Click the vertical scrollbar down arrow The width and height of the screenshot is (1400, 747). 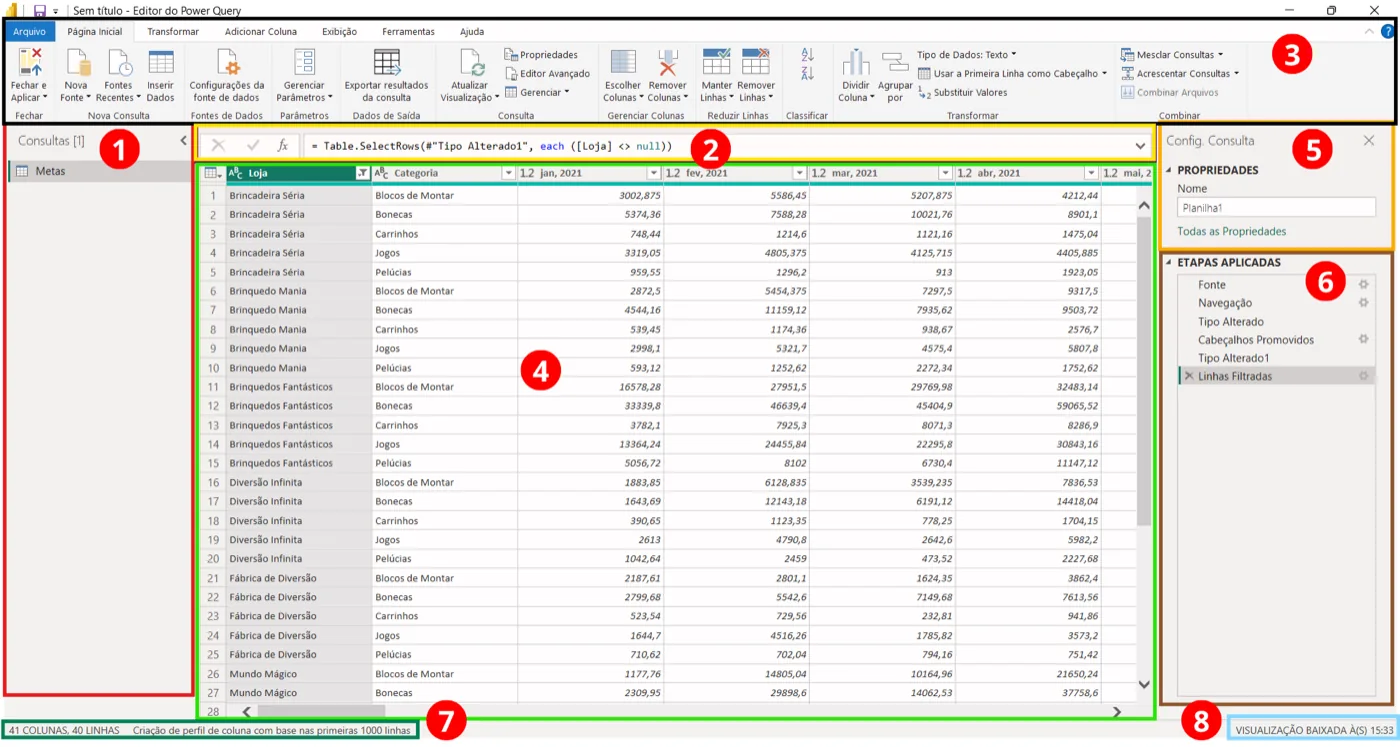pos(1144,684)
